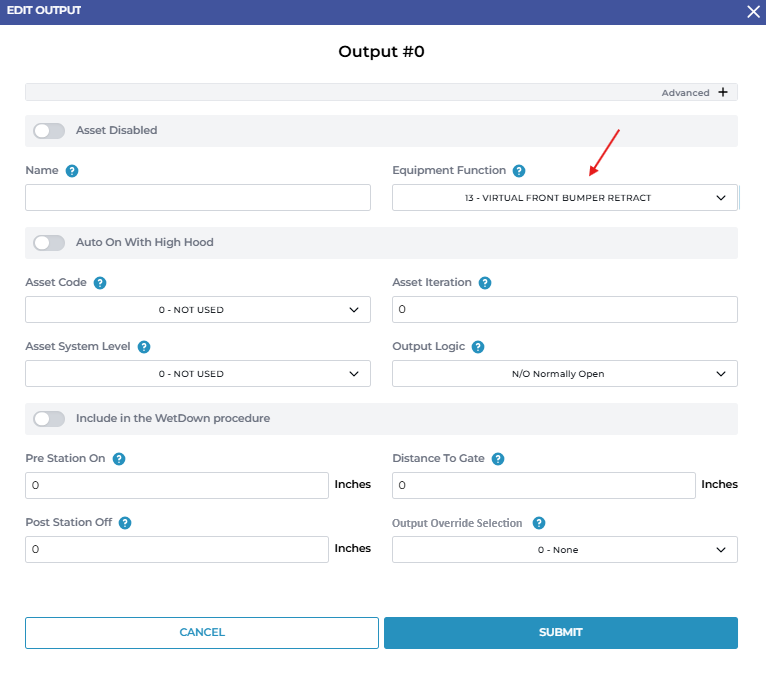This screenshot has width=766, height=691.
Task: Close the Edit Output dialog
Action: pos(753,11)
